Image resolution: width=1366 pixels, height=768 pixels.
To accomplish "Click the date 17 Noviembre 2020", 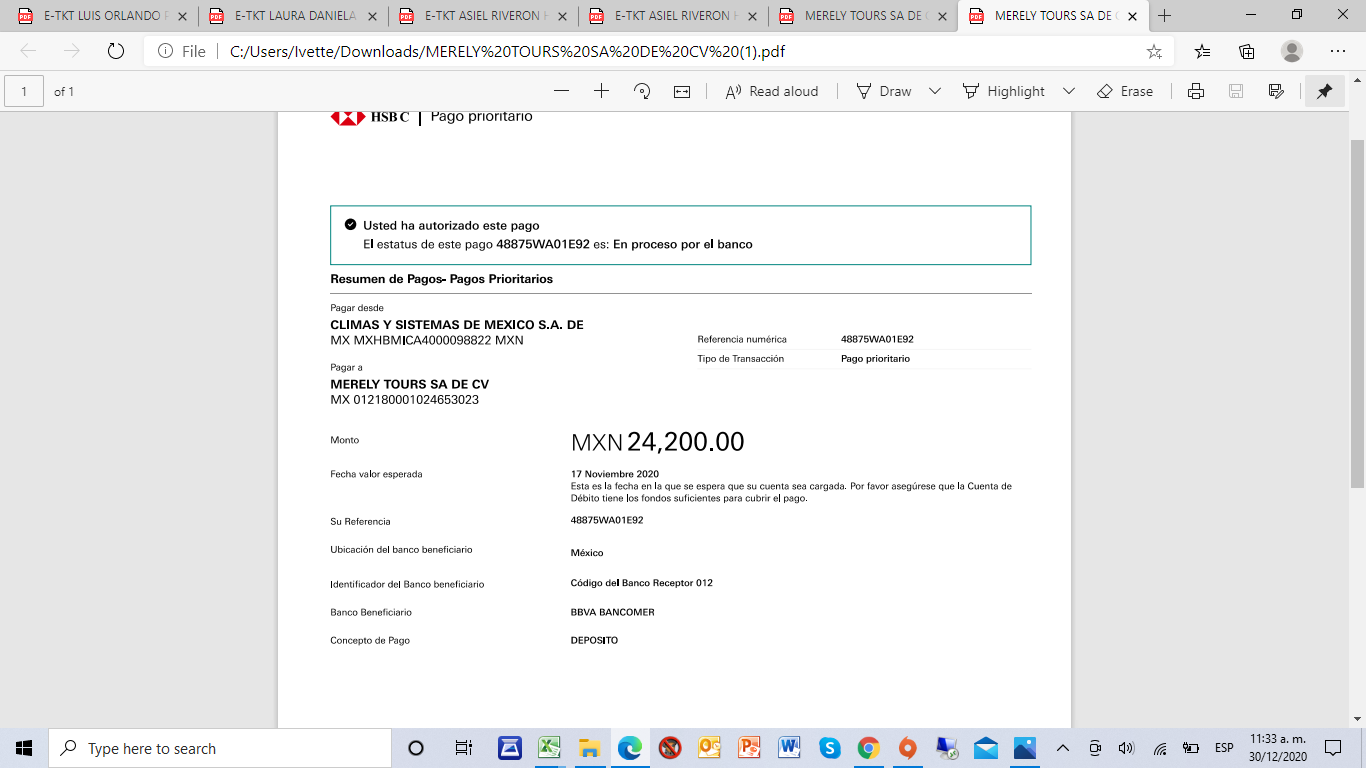I will [x=614, y=474].
